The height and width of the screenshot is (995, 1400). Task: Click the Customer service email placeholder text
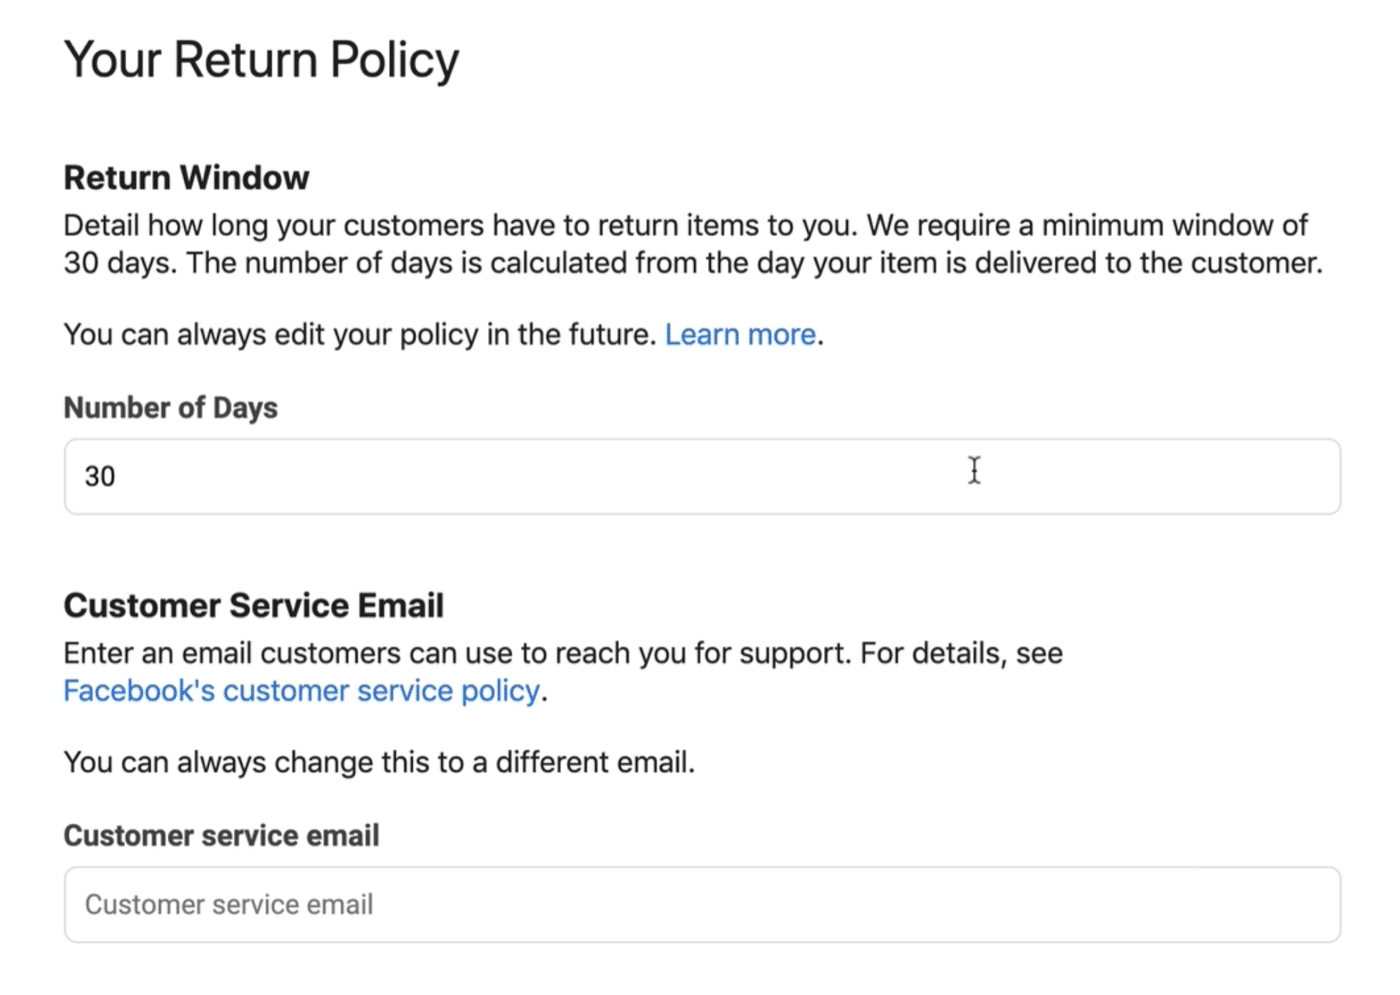[x=228, y=904]
